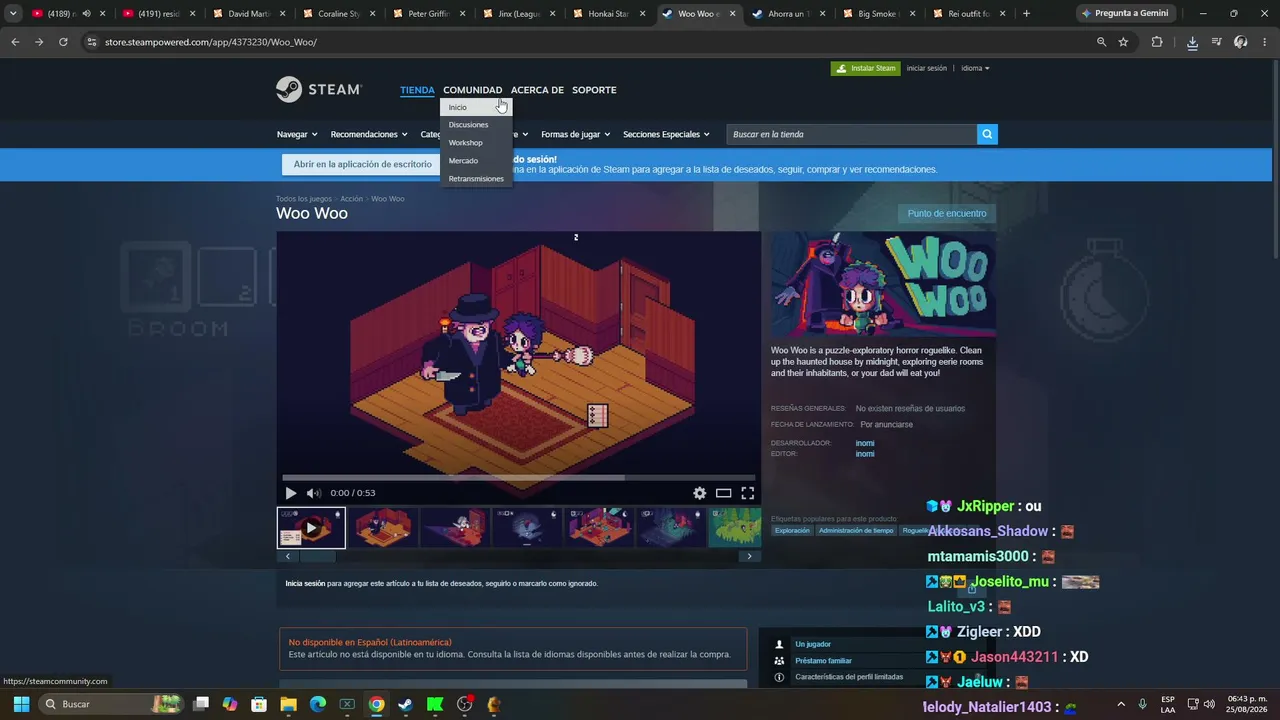
Task: Zoom the page with the magnifier in the address bar
Action: pyautogui.click(x=1101, y=42)
